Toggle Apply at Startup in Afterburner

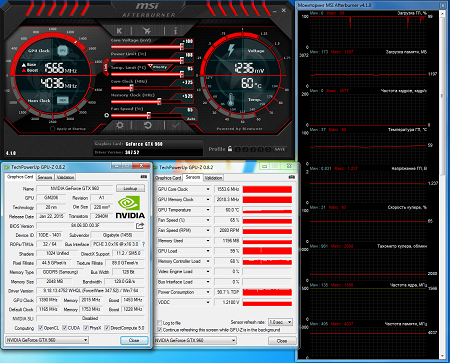click(x=52, y=129)
